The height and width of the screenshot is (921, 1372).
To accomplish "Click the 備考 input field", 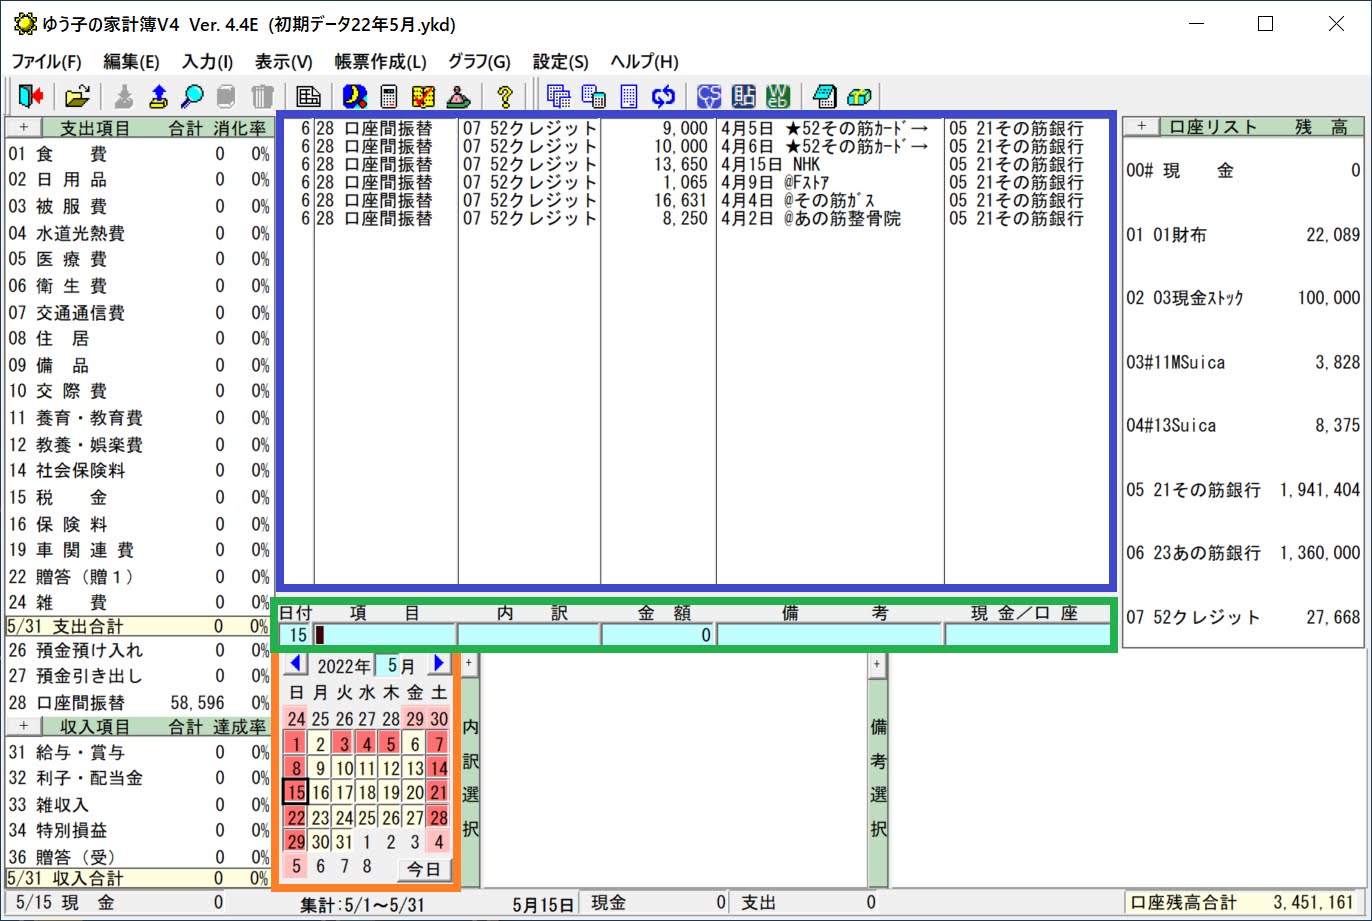I will point(829,634).
